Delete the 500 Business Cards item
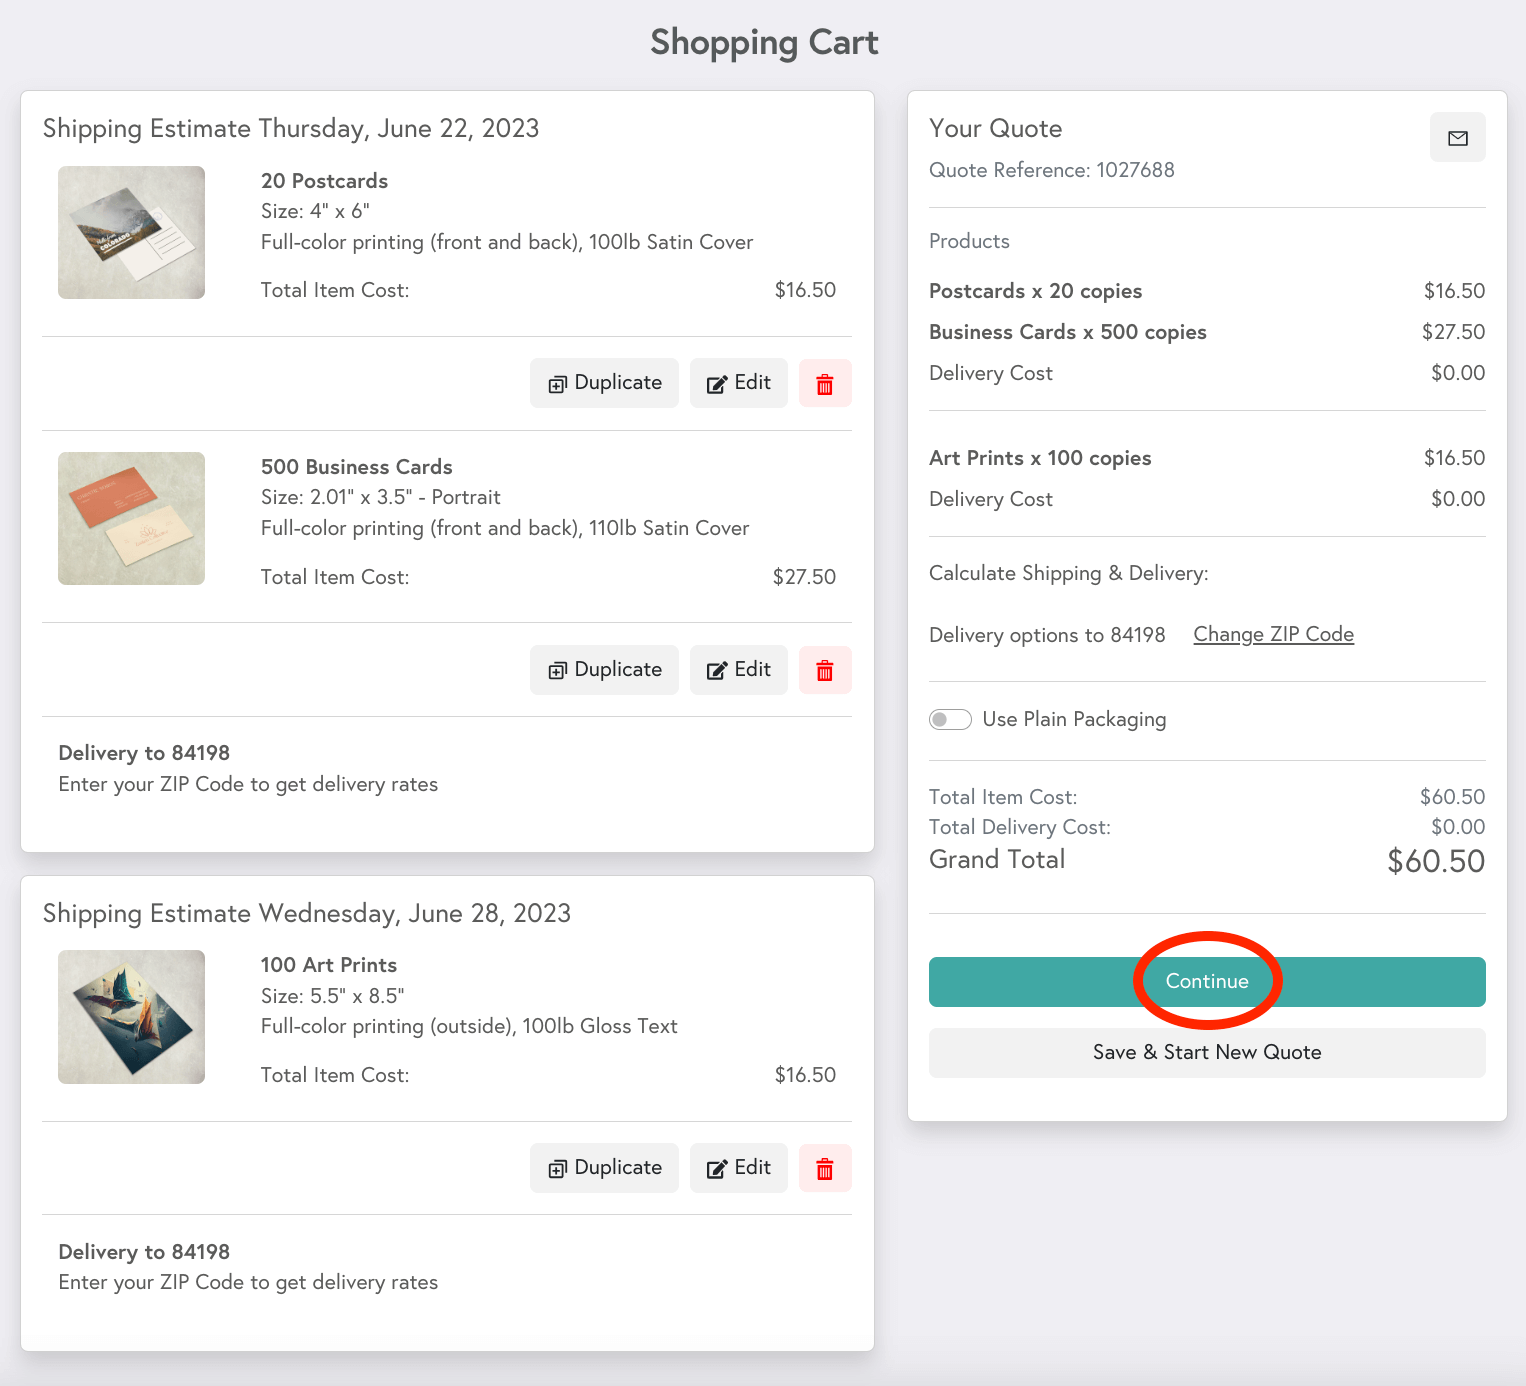 point(825,669)
